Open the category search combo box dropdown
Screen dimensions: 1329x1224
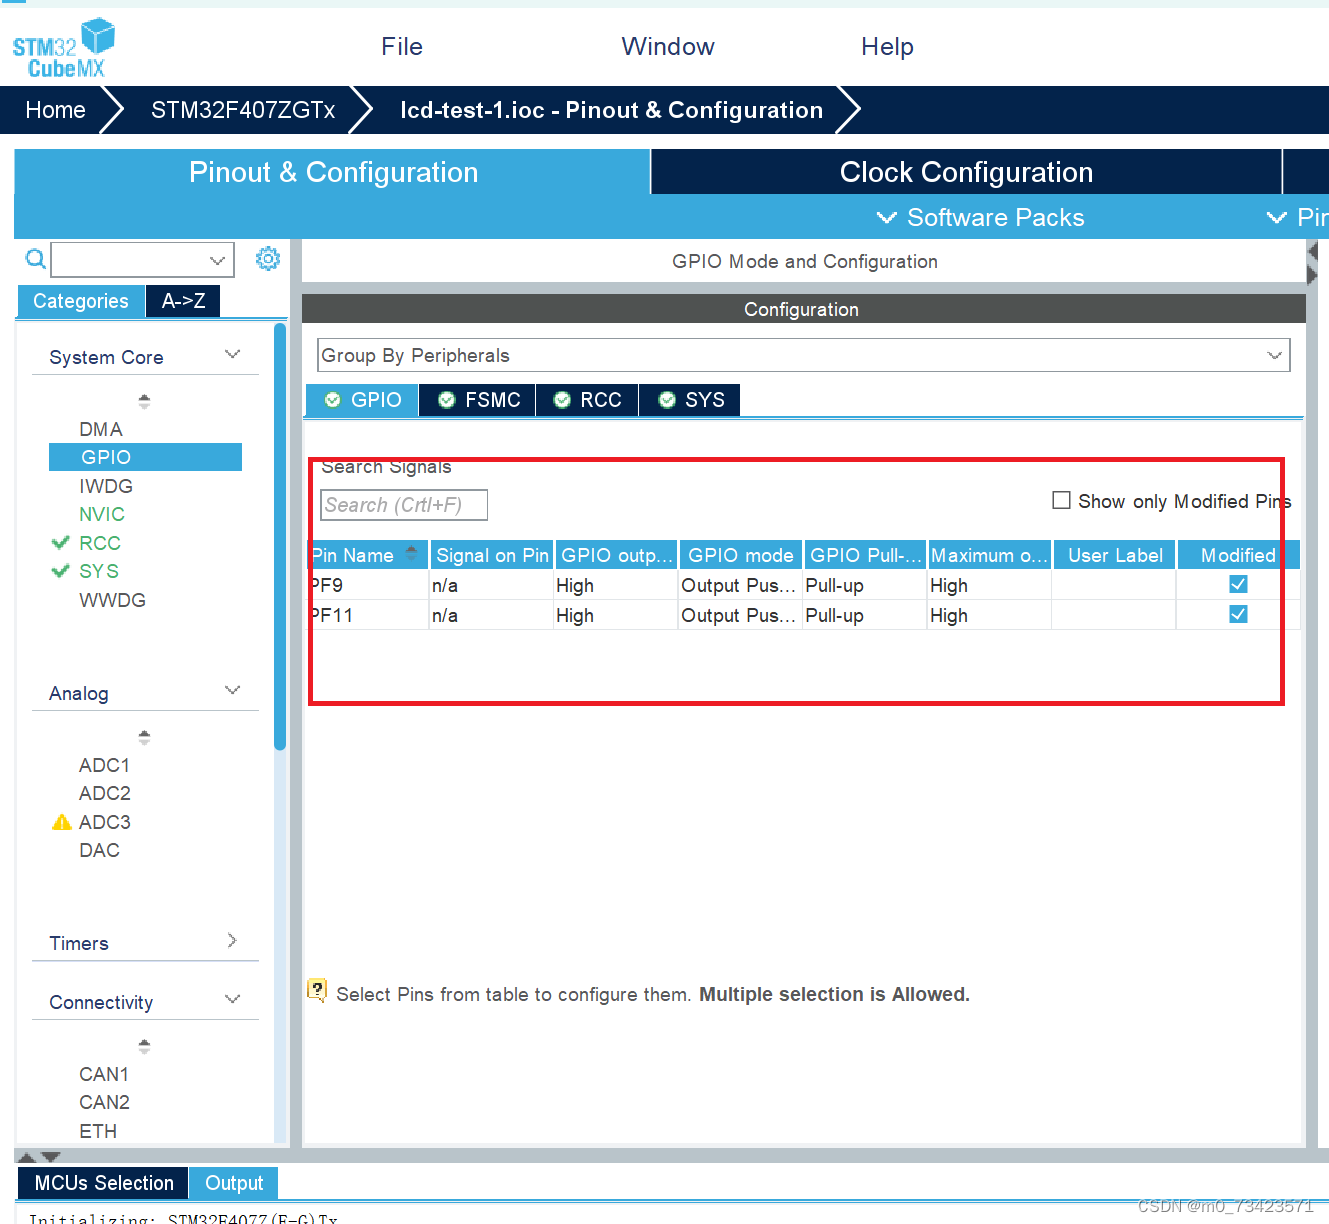pos(217,260)
